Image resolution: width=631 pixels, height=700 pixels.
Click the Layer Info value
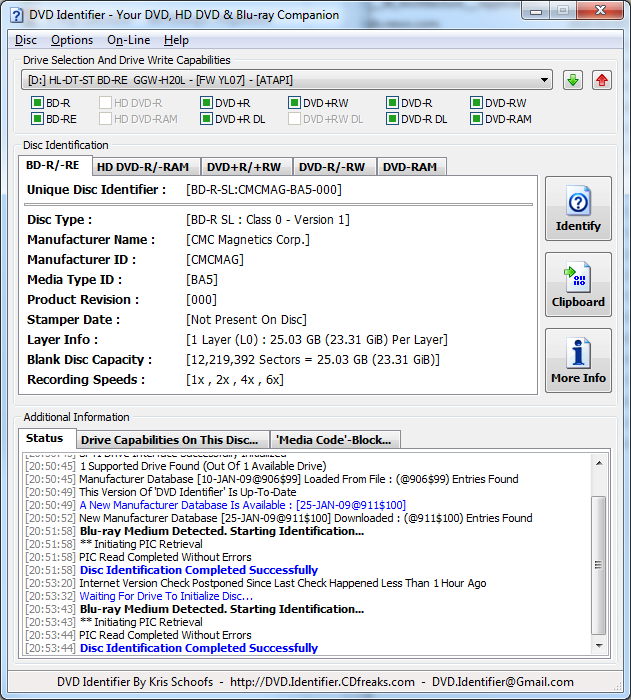317,340
